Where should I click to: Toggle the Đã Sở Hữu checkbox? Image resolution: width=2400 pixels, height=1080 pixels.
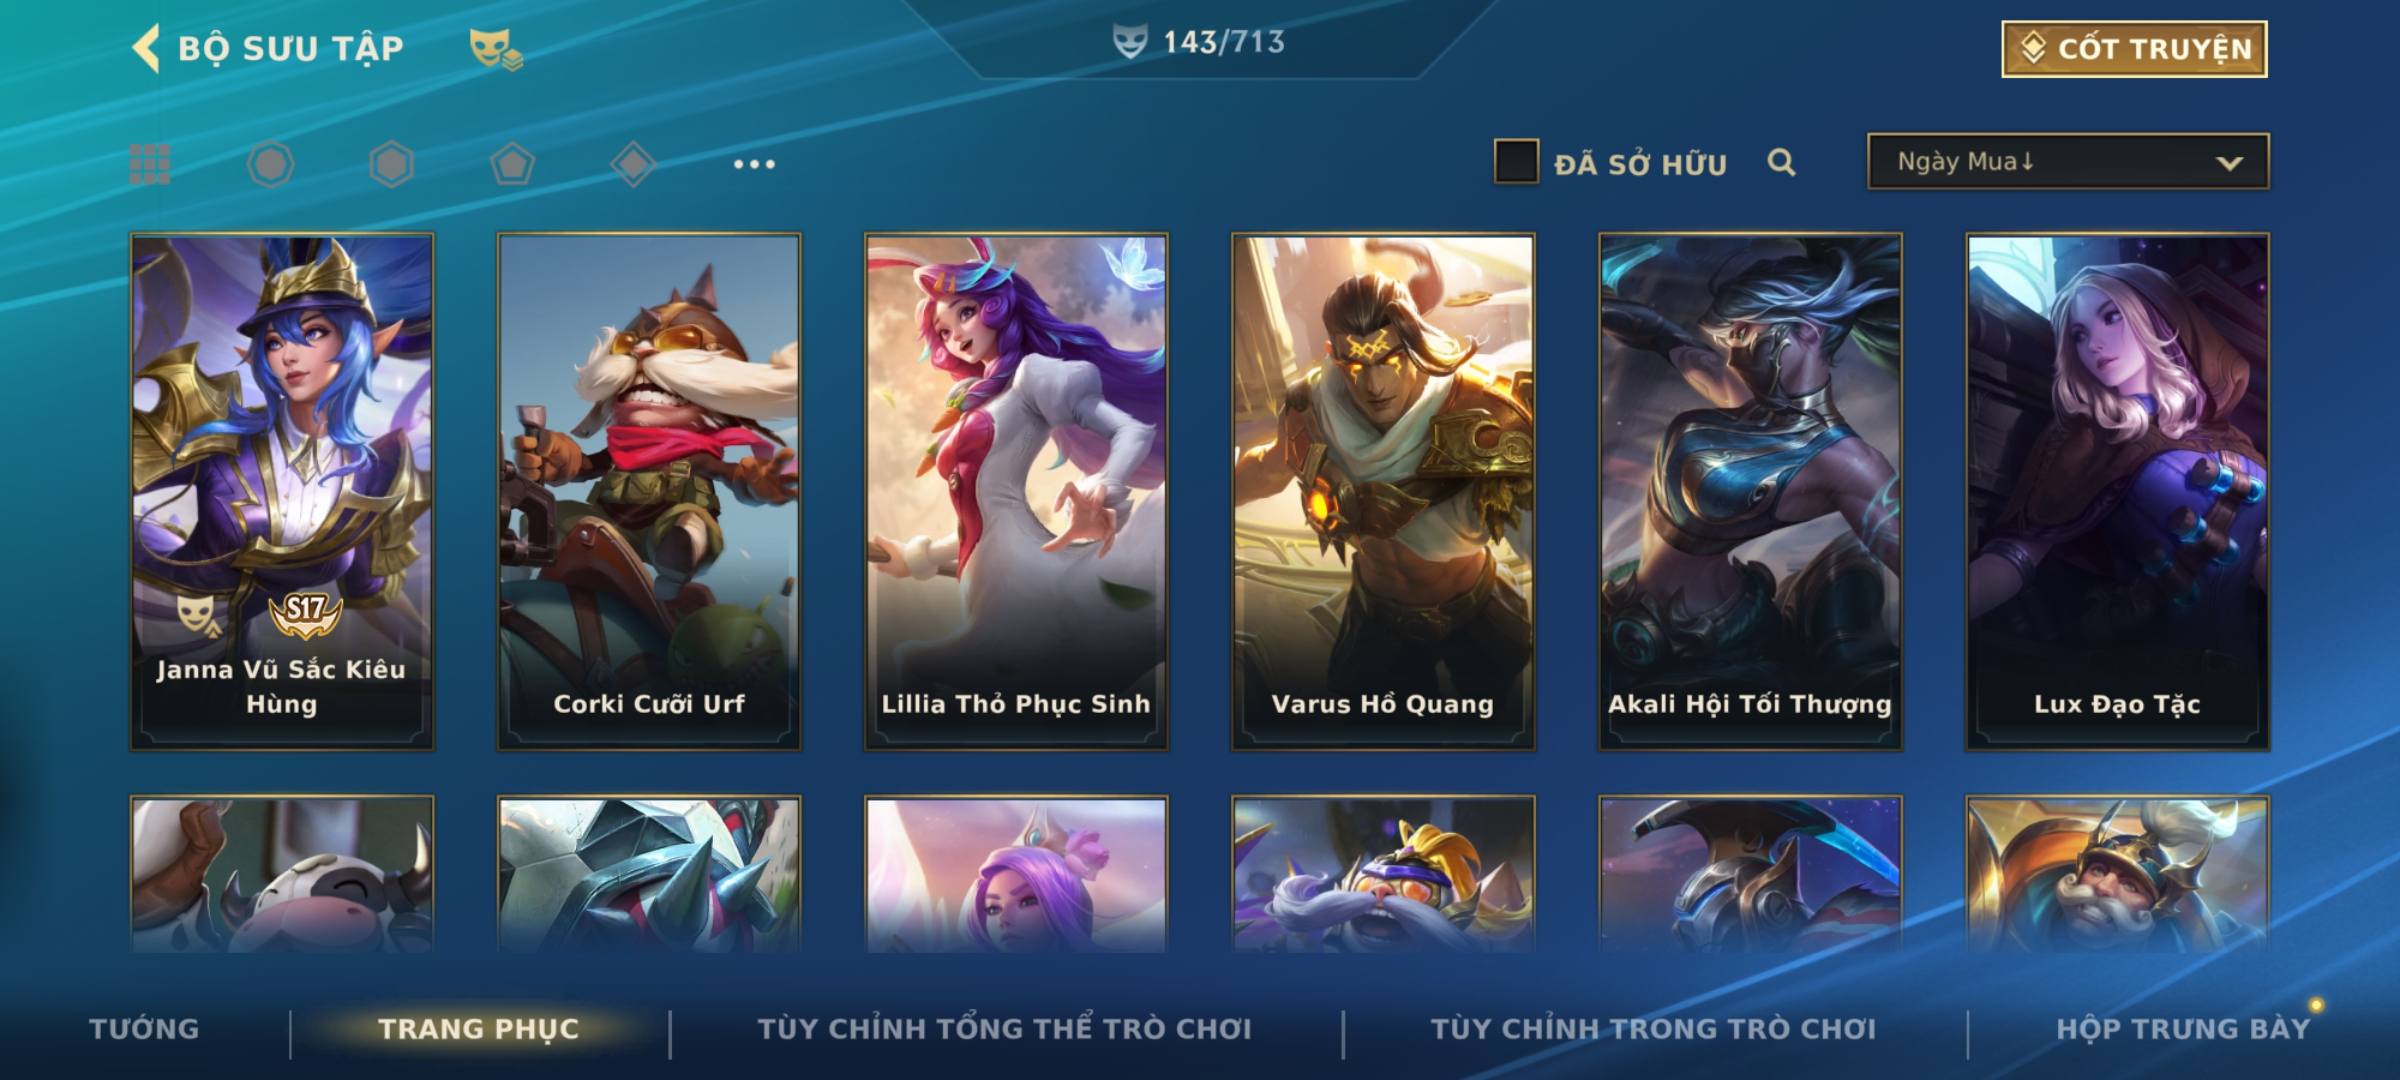(1516, 162)
